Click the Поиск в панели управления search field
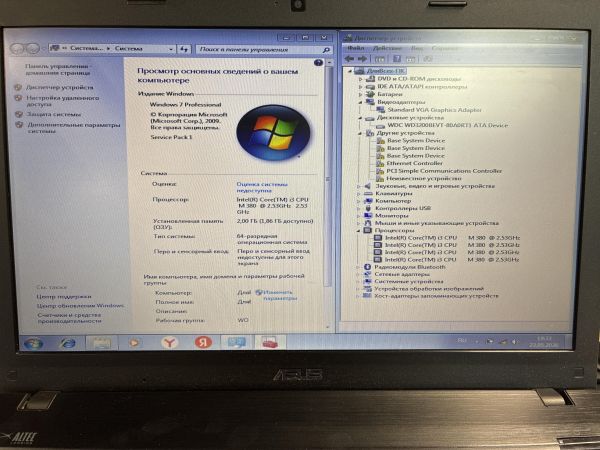The image size is (600, 450). coord(264,49)
